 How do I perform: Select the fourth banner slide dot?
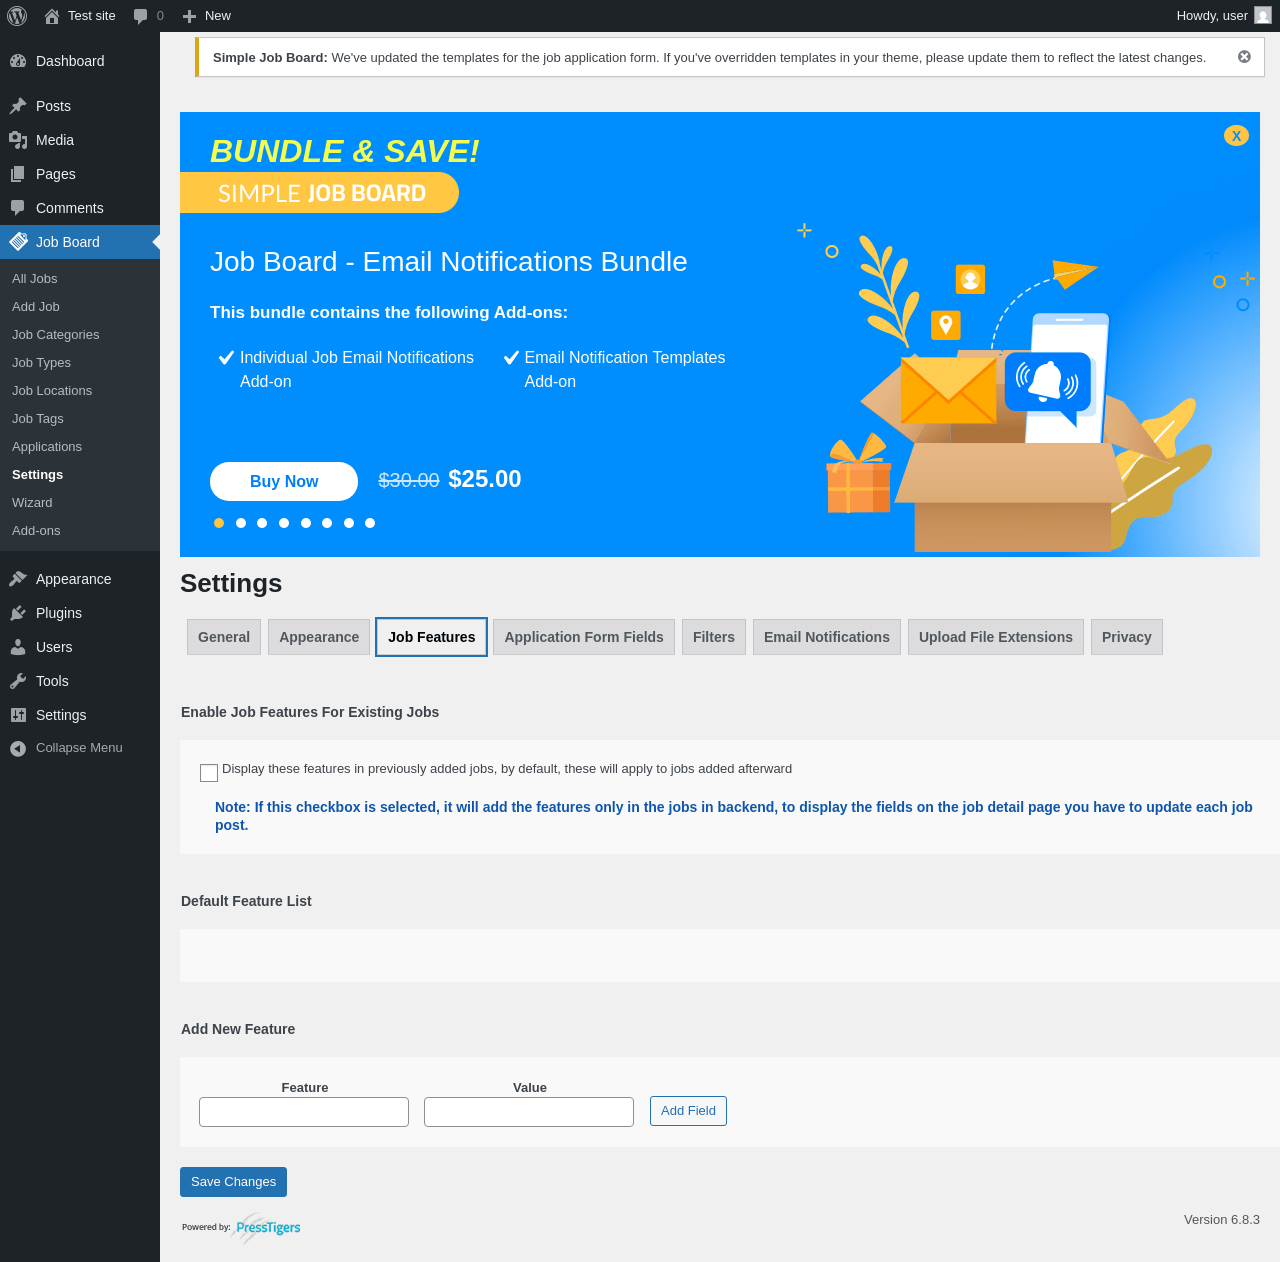click(x=284, y=523)
